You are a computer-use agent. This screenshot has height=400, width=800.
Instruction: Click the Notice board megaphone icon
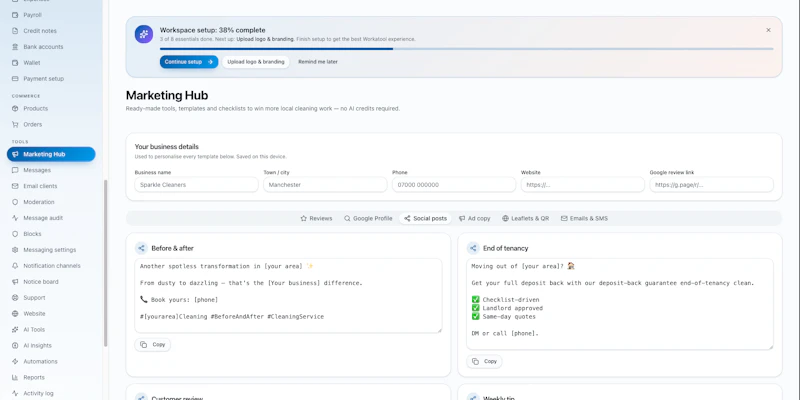pos(15,282)
